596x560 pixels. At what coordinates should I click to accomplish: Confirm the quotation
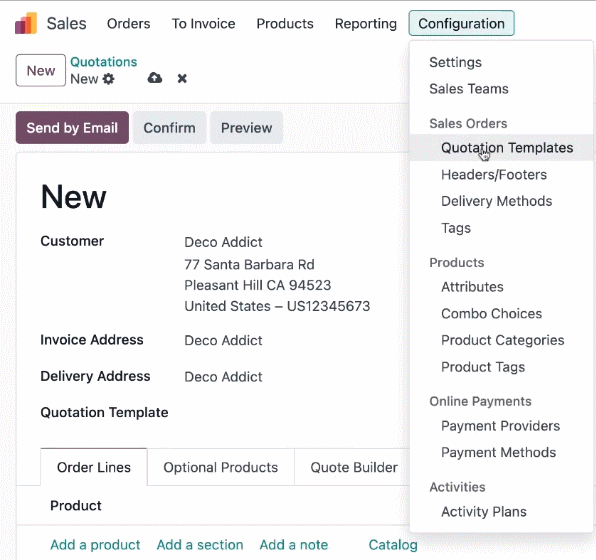click(170, 128)
